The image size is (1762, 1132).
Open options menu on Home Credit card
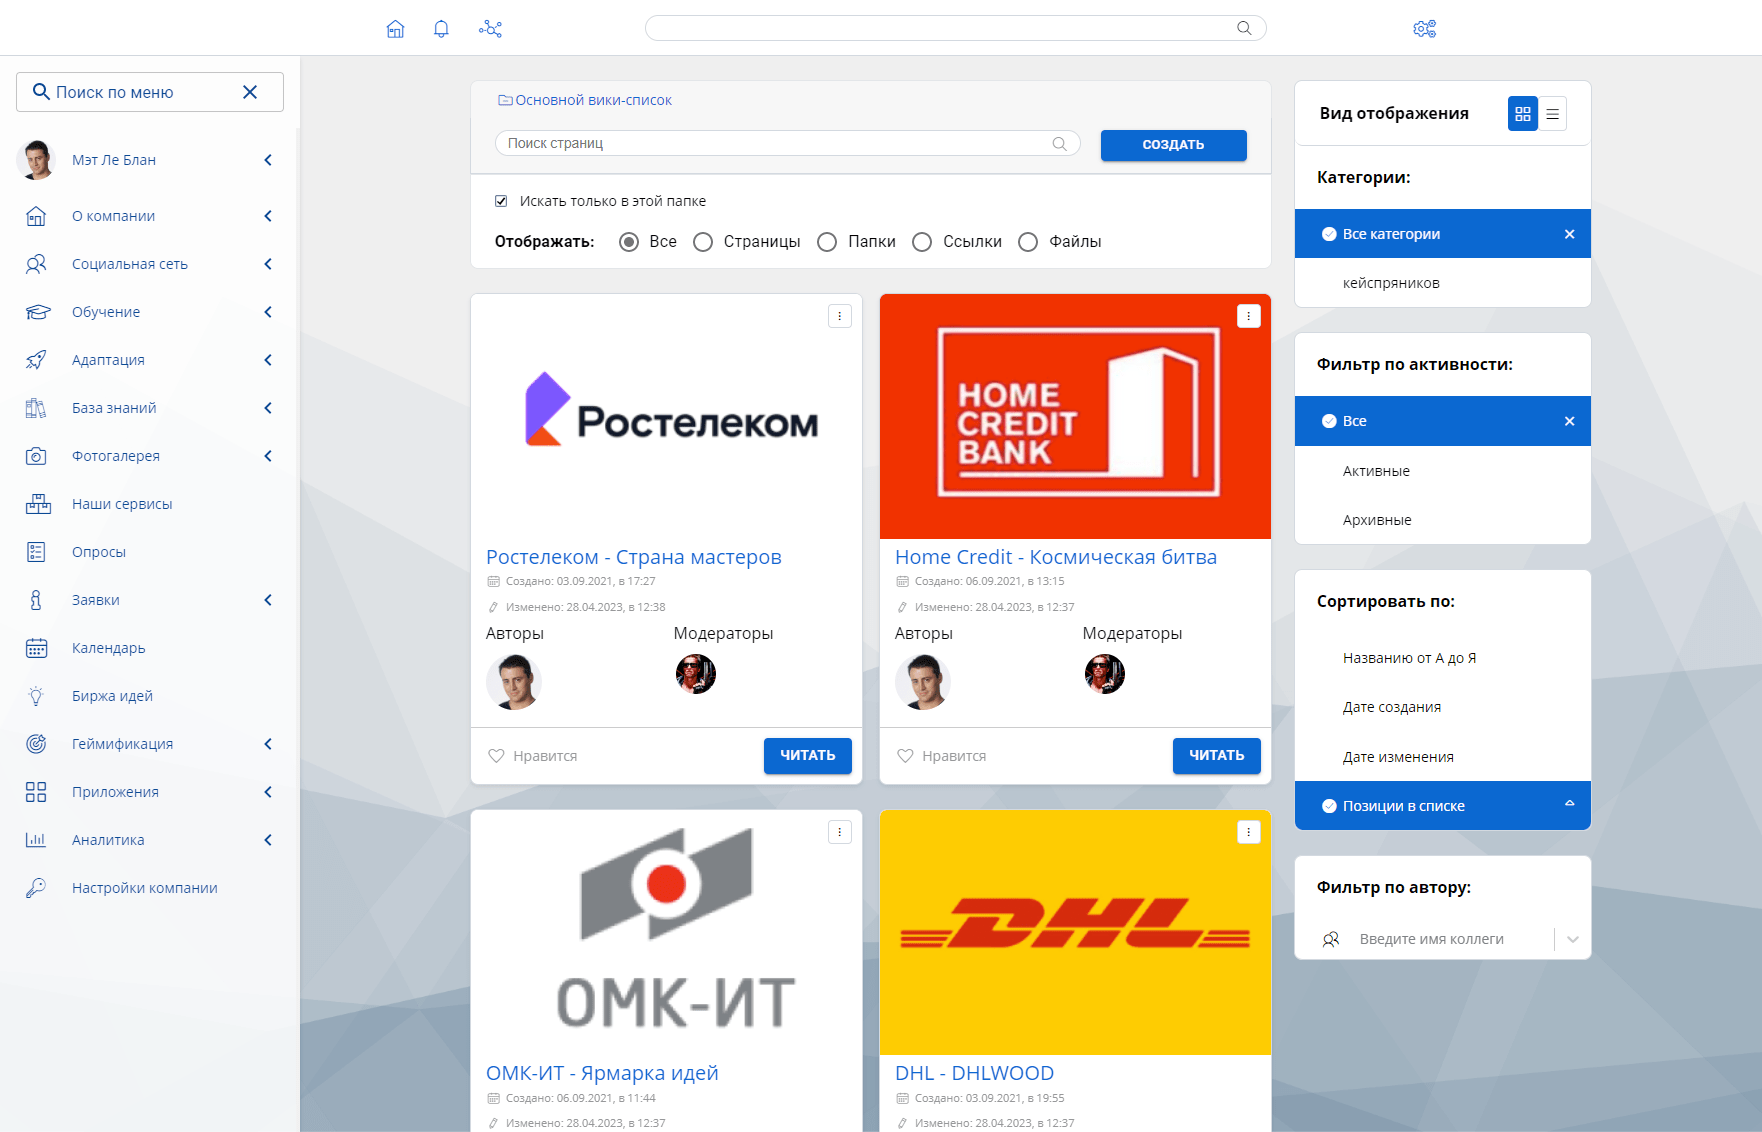pos(1249,316)
